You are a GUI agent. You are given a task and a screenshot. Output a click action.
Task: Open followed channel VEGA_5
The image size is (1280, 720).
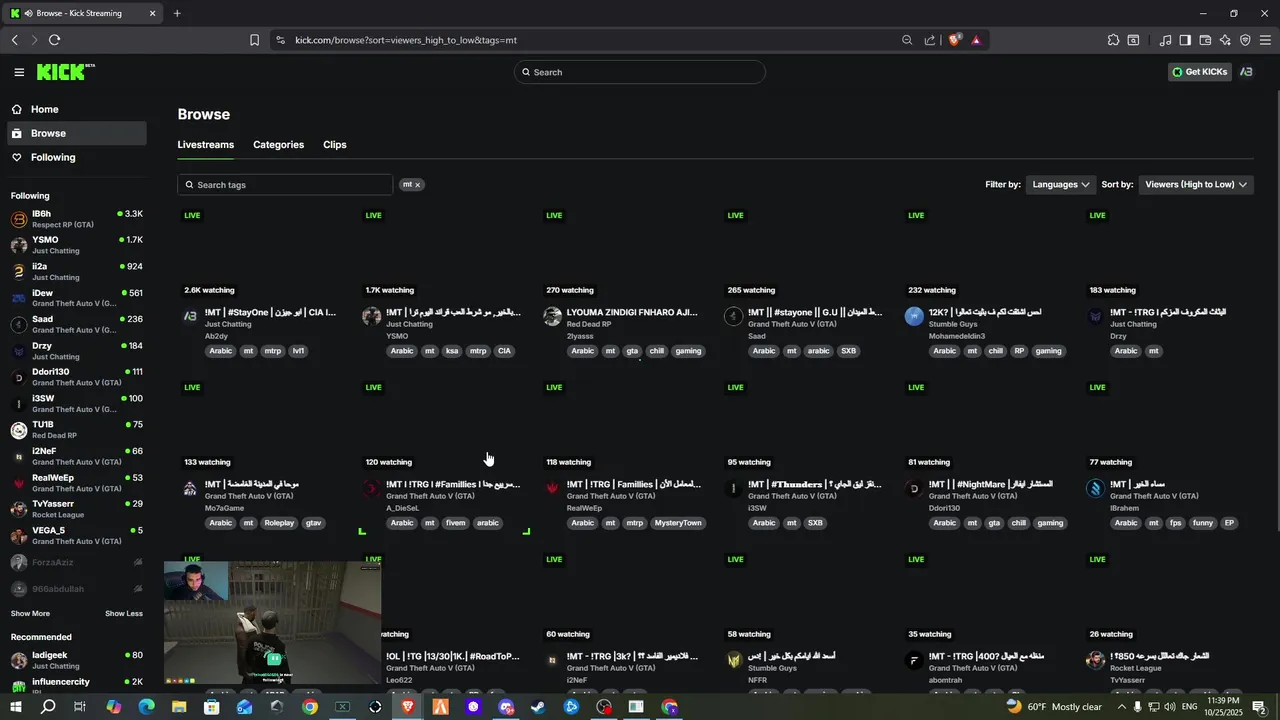pos(76,536)
